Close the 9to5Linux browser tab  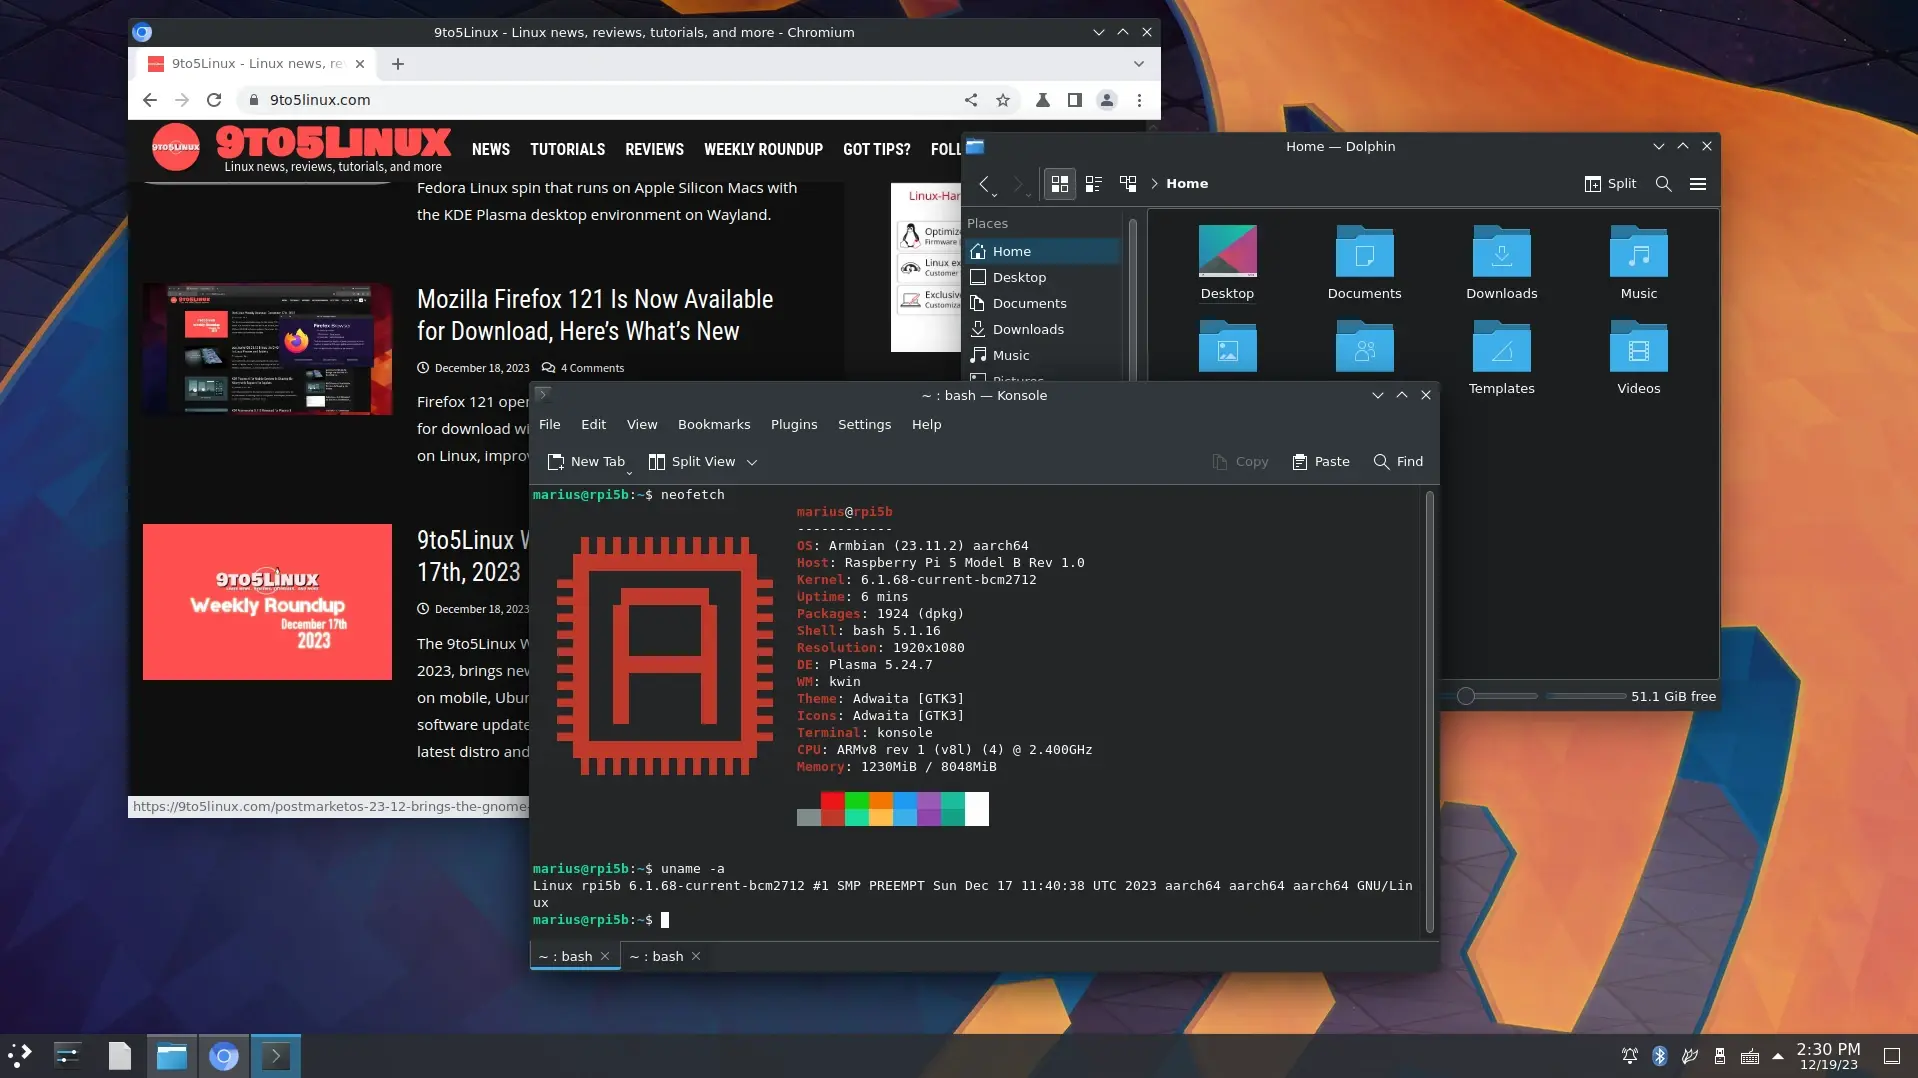[x=360, y=64]
